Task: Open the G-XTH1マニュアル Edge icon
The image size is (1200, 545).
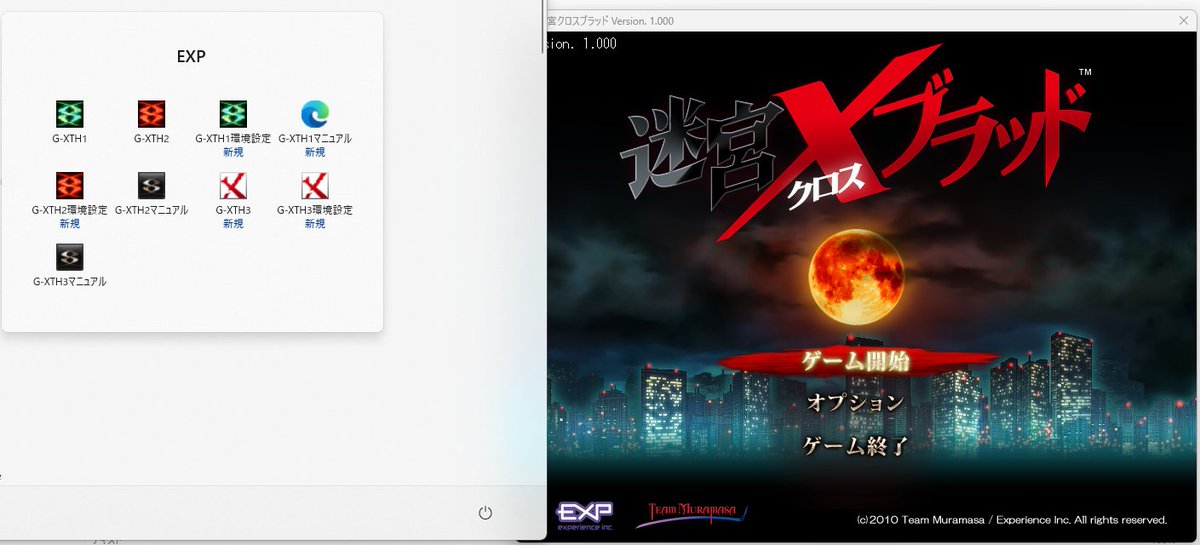Action: [315, 114]
